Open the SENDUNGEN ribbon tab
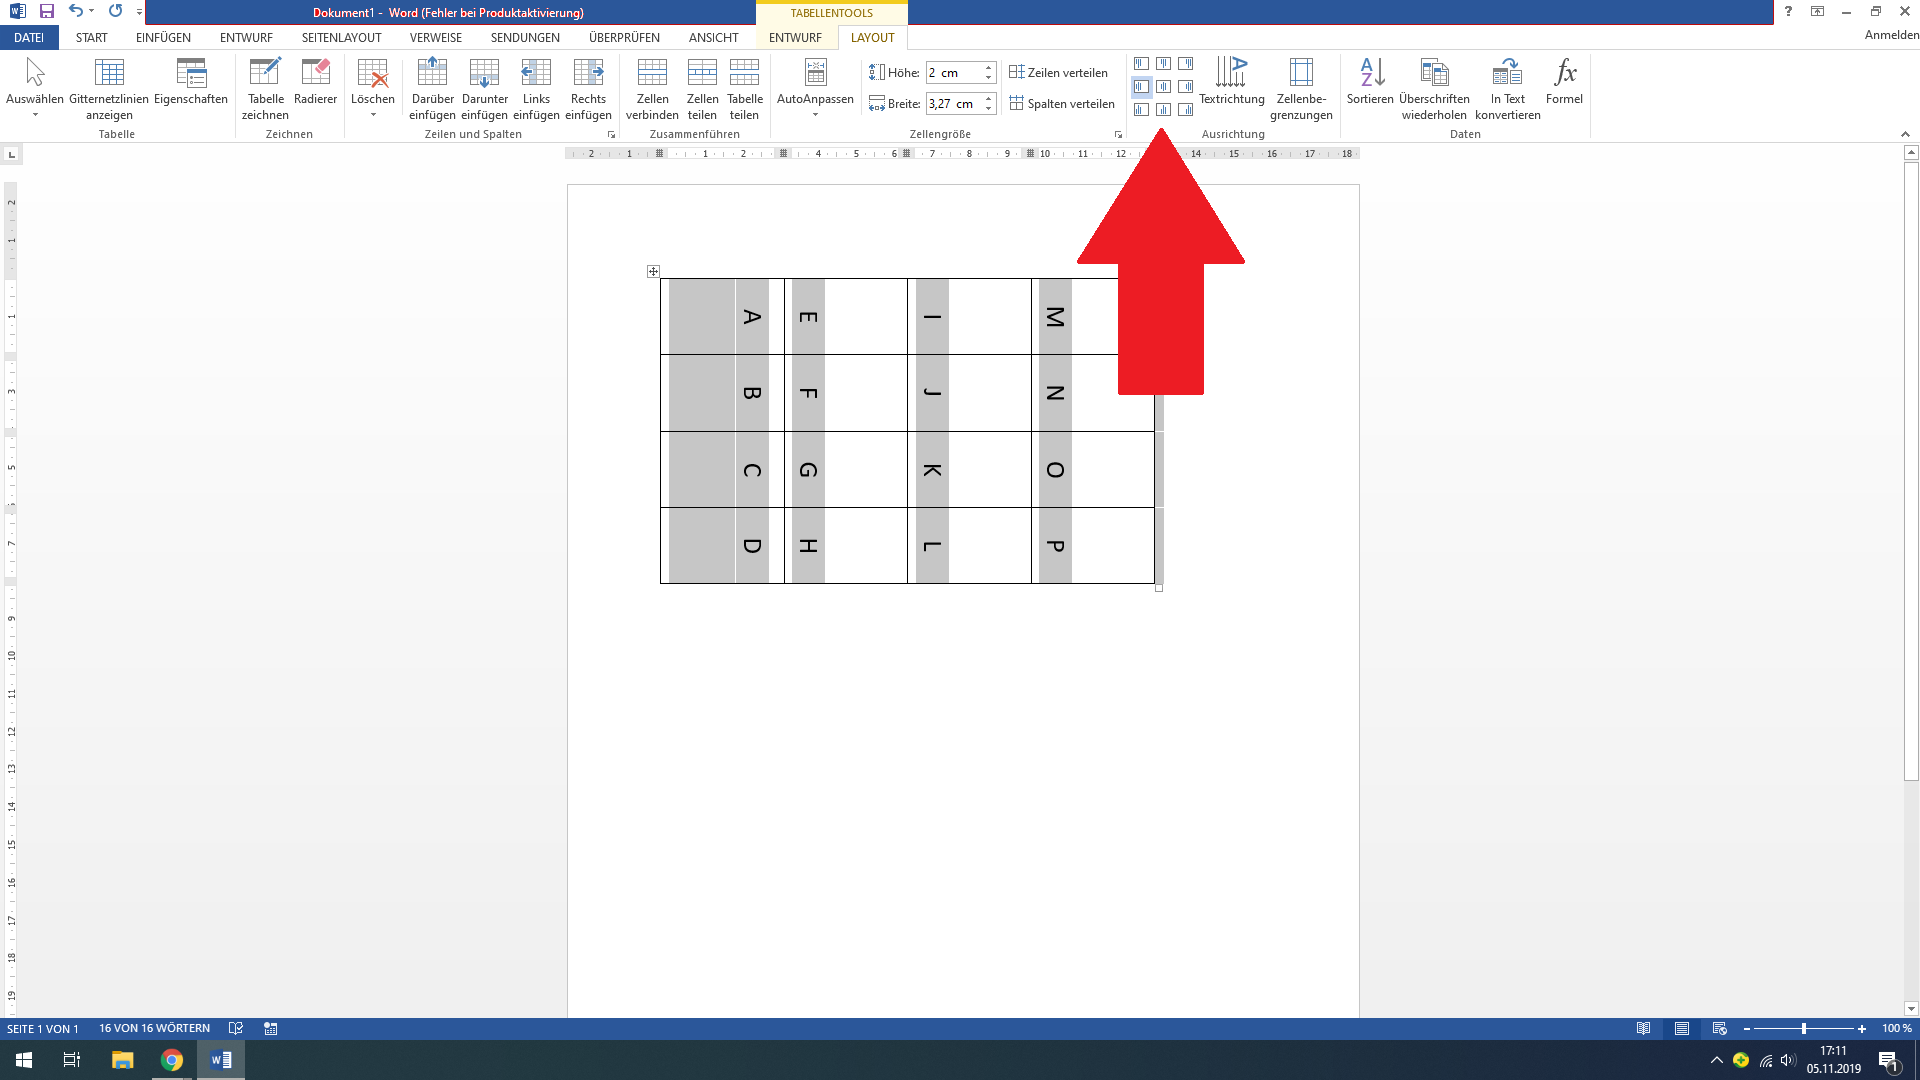The height and width of the screenshot is (1080, 1920). tap(524, 37)
